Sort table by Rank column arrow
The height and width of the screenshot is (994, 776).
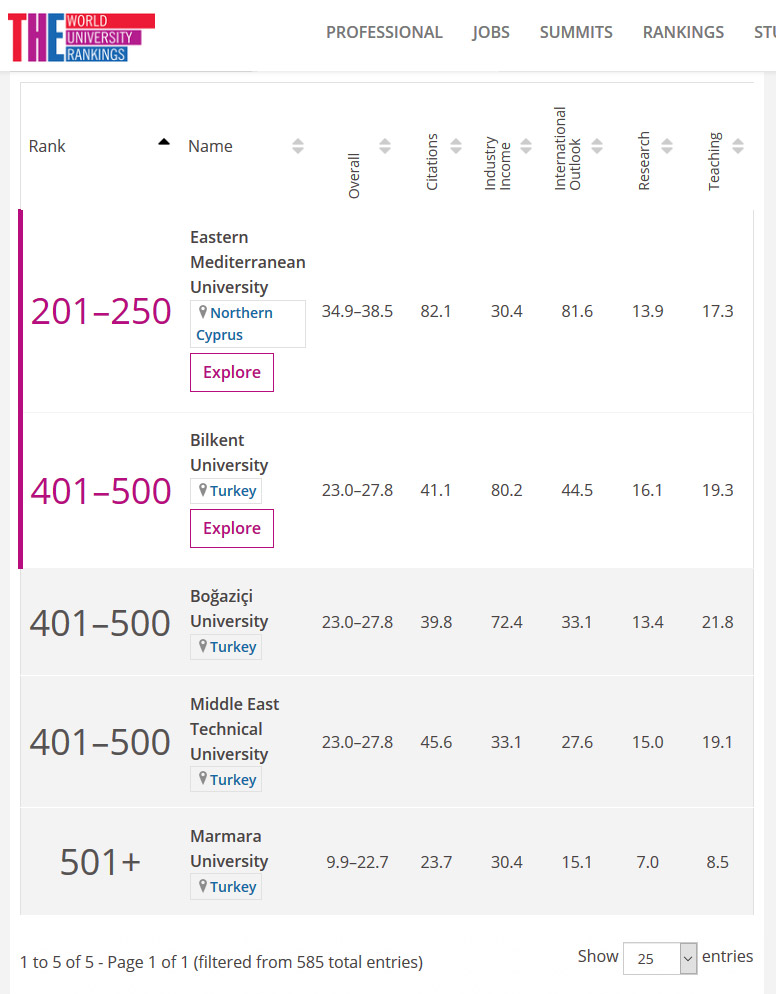164,143
